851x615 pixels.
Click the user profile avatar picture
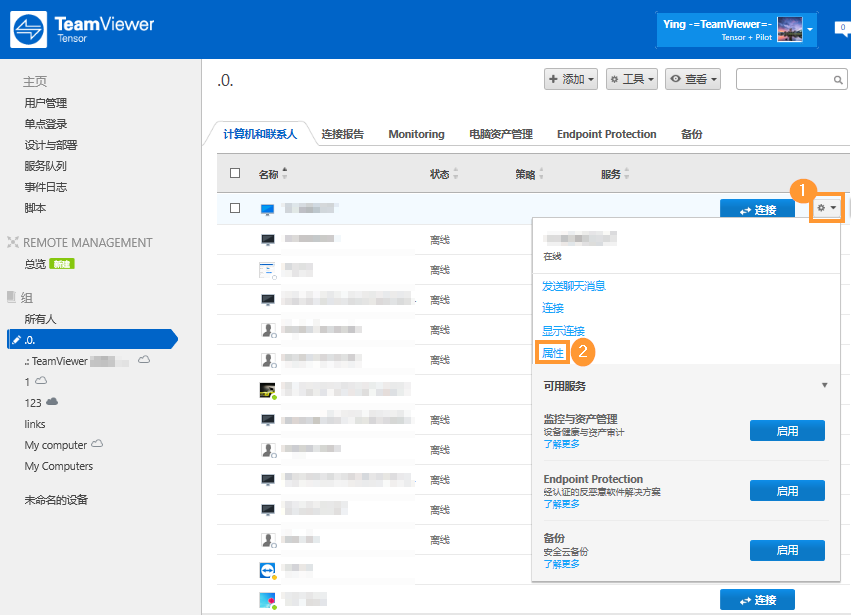click(x=789, y=30)
